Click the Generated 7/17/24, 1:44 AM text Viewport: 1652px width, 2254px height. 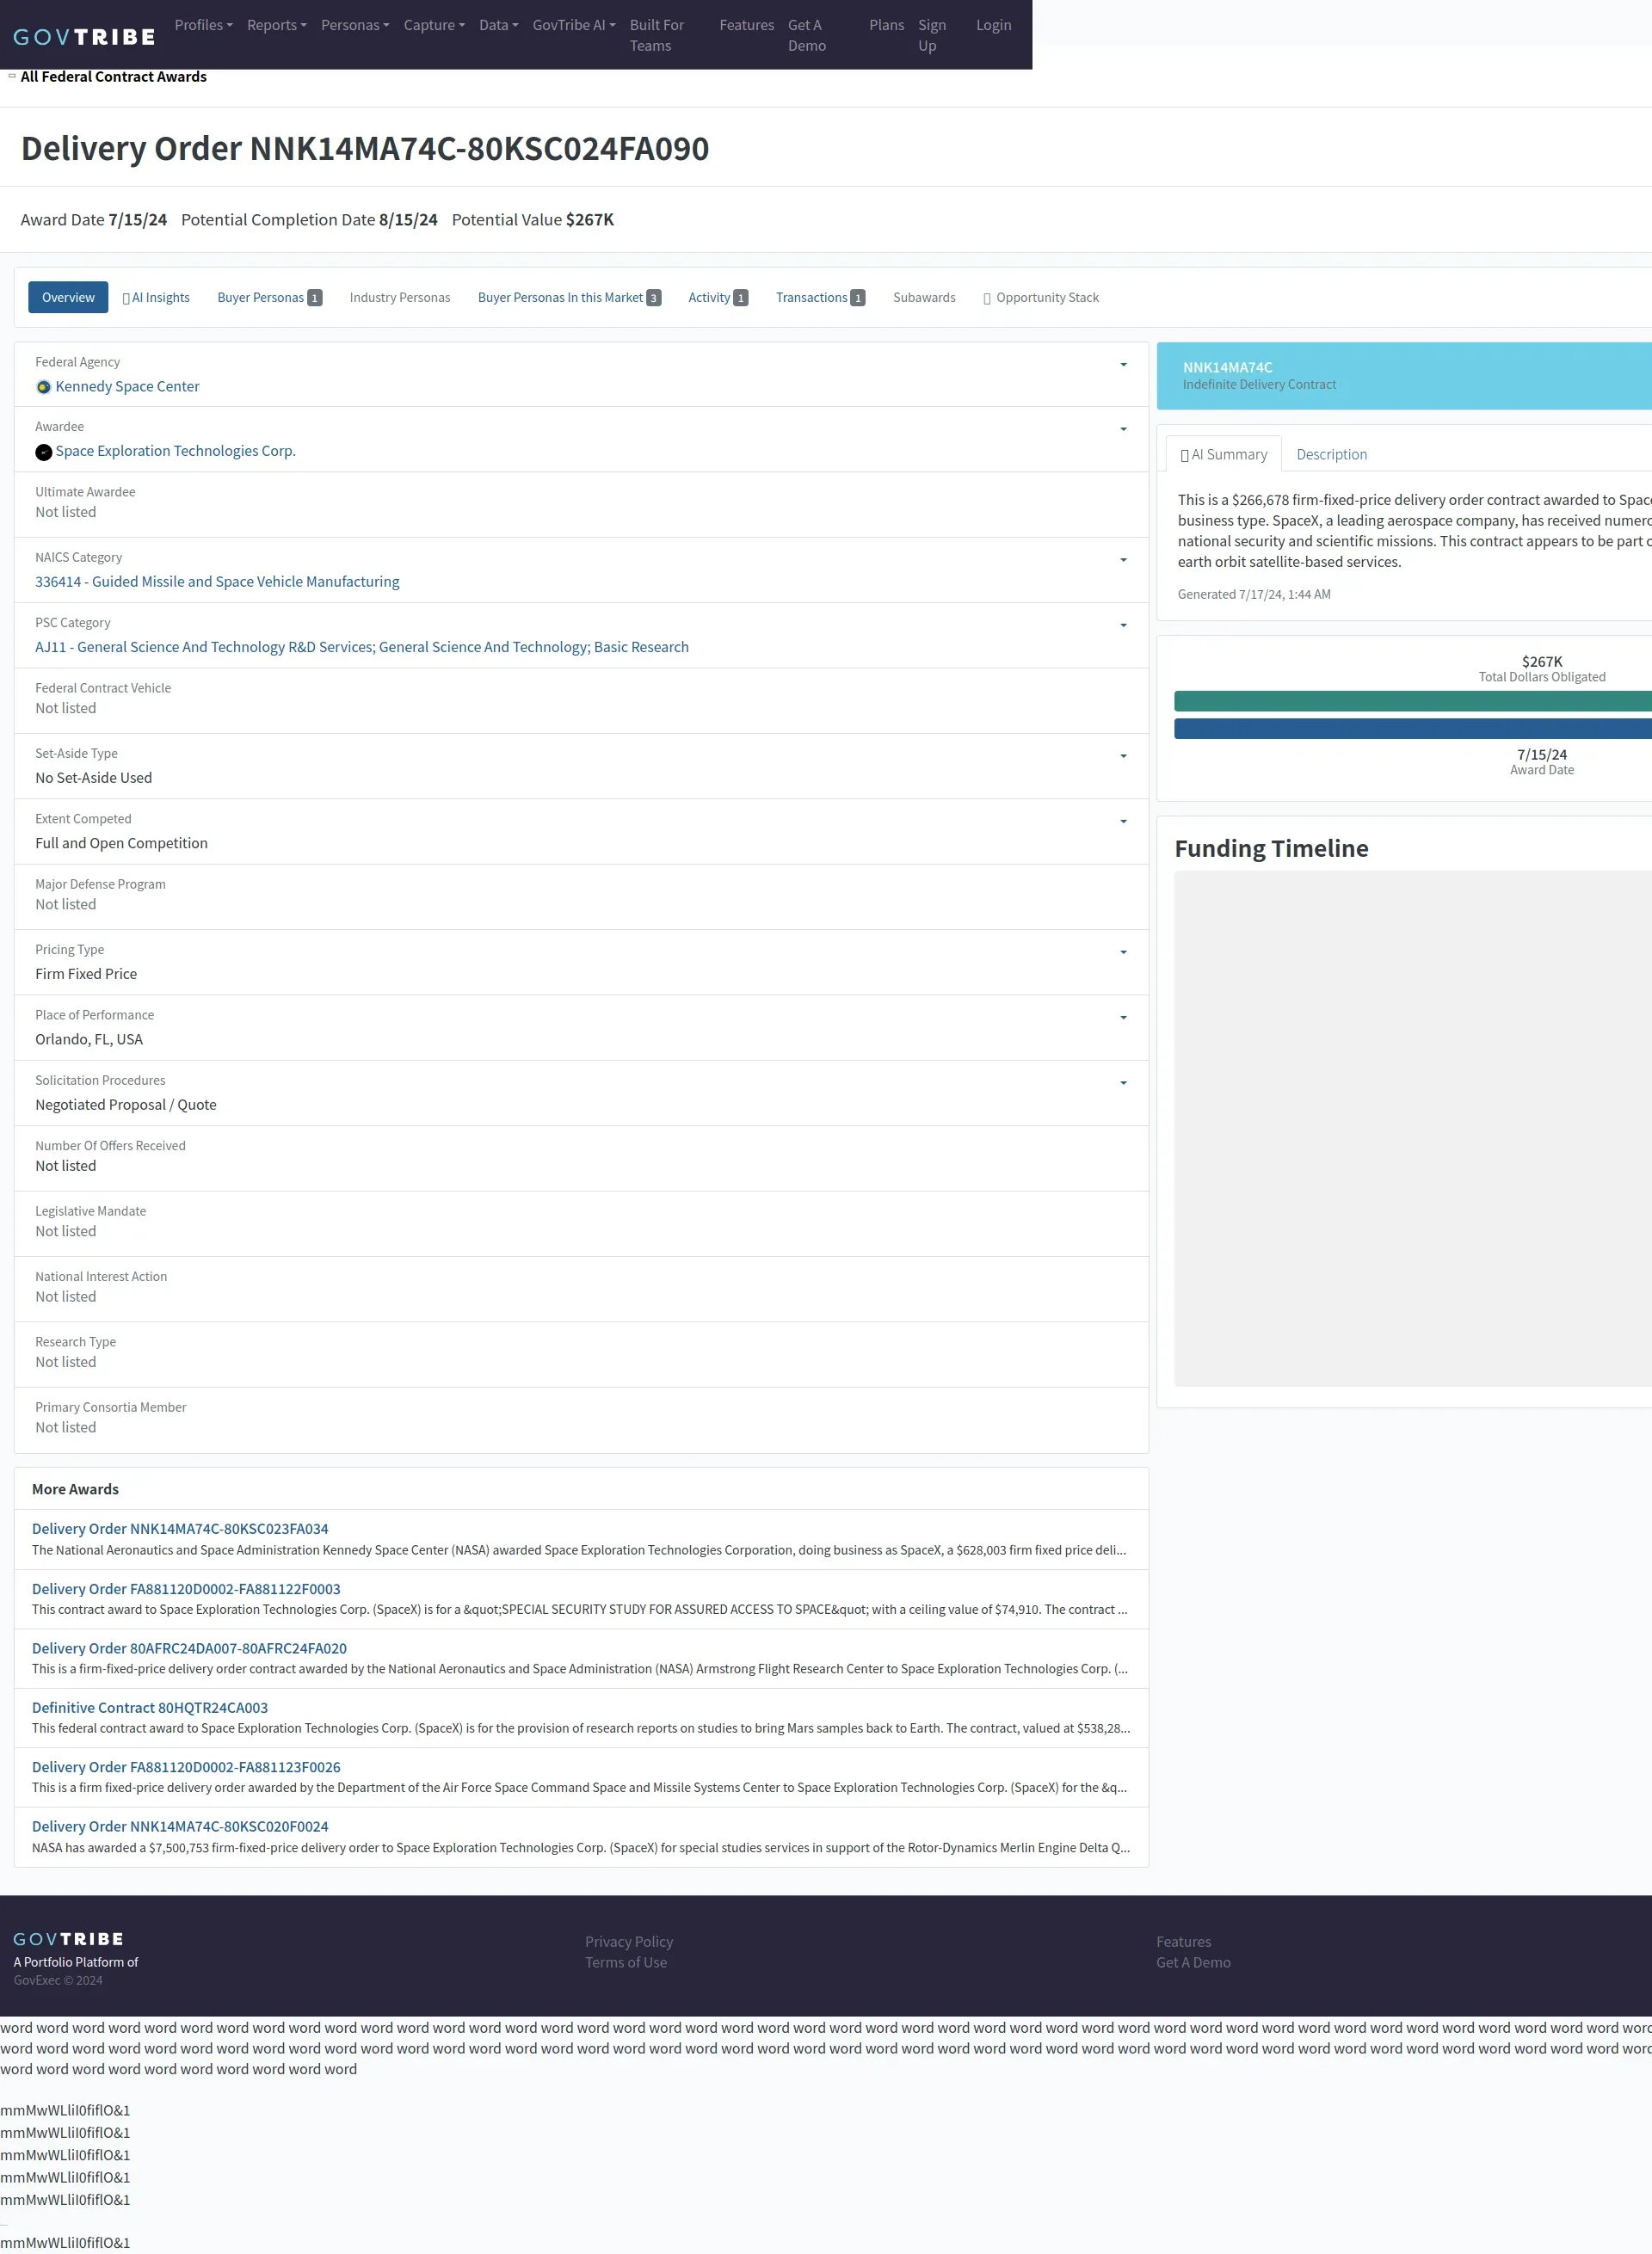[1254, 595]
